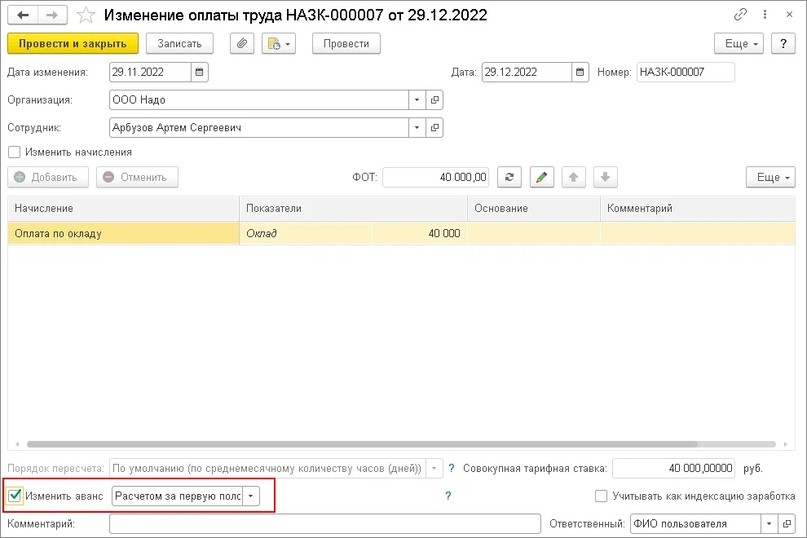807x538 pixels.
Task: Expand the Сотрудник dropdown list
Action: click(x=417, y=128)
